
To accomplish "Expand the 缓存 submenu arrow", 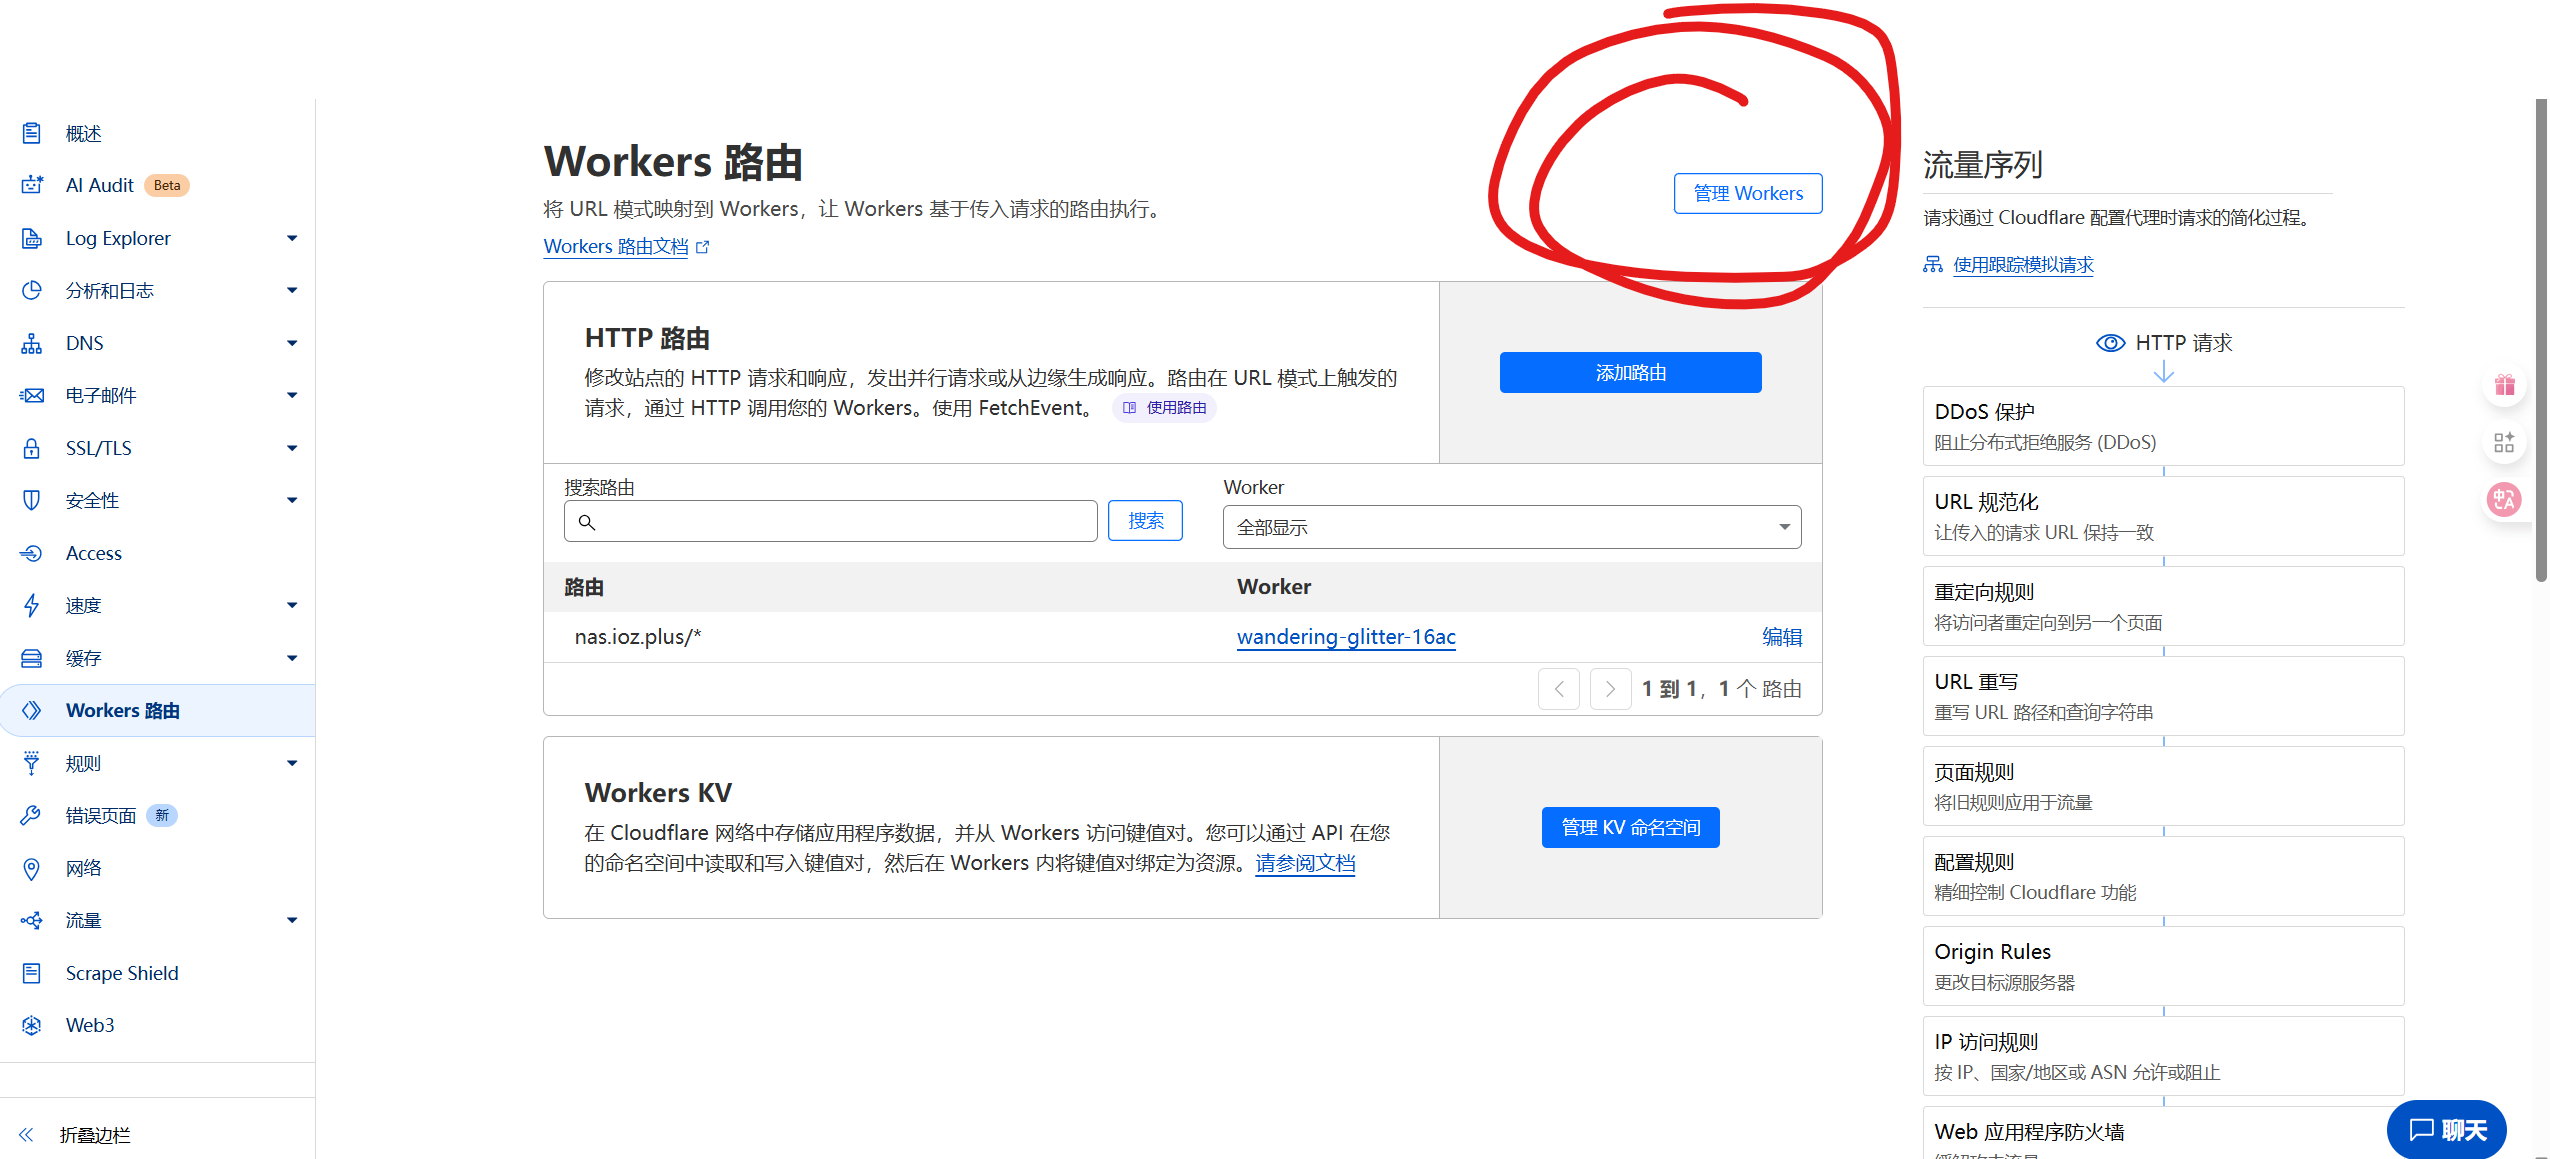I will coord(292,658).
